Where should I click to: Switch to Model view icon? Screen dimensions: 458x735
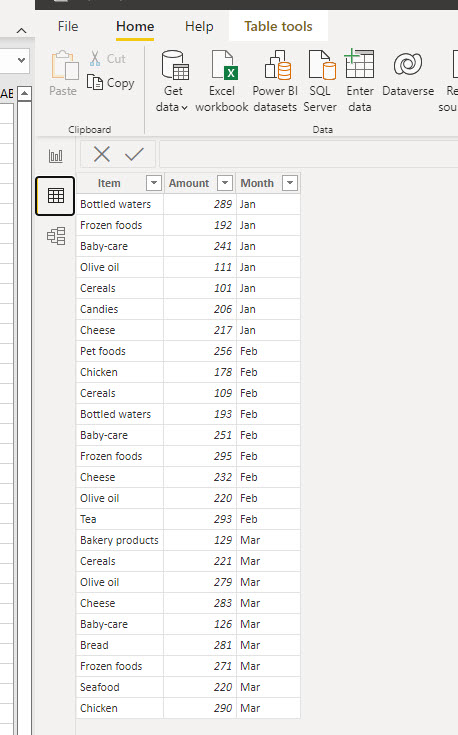coord(56,236)
